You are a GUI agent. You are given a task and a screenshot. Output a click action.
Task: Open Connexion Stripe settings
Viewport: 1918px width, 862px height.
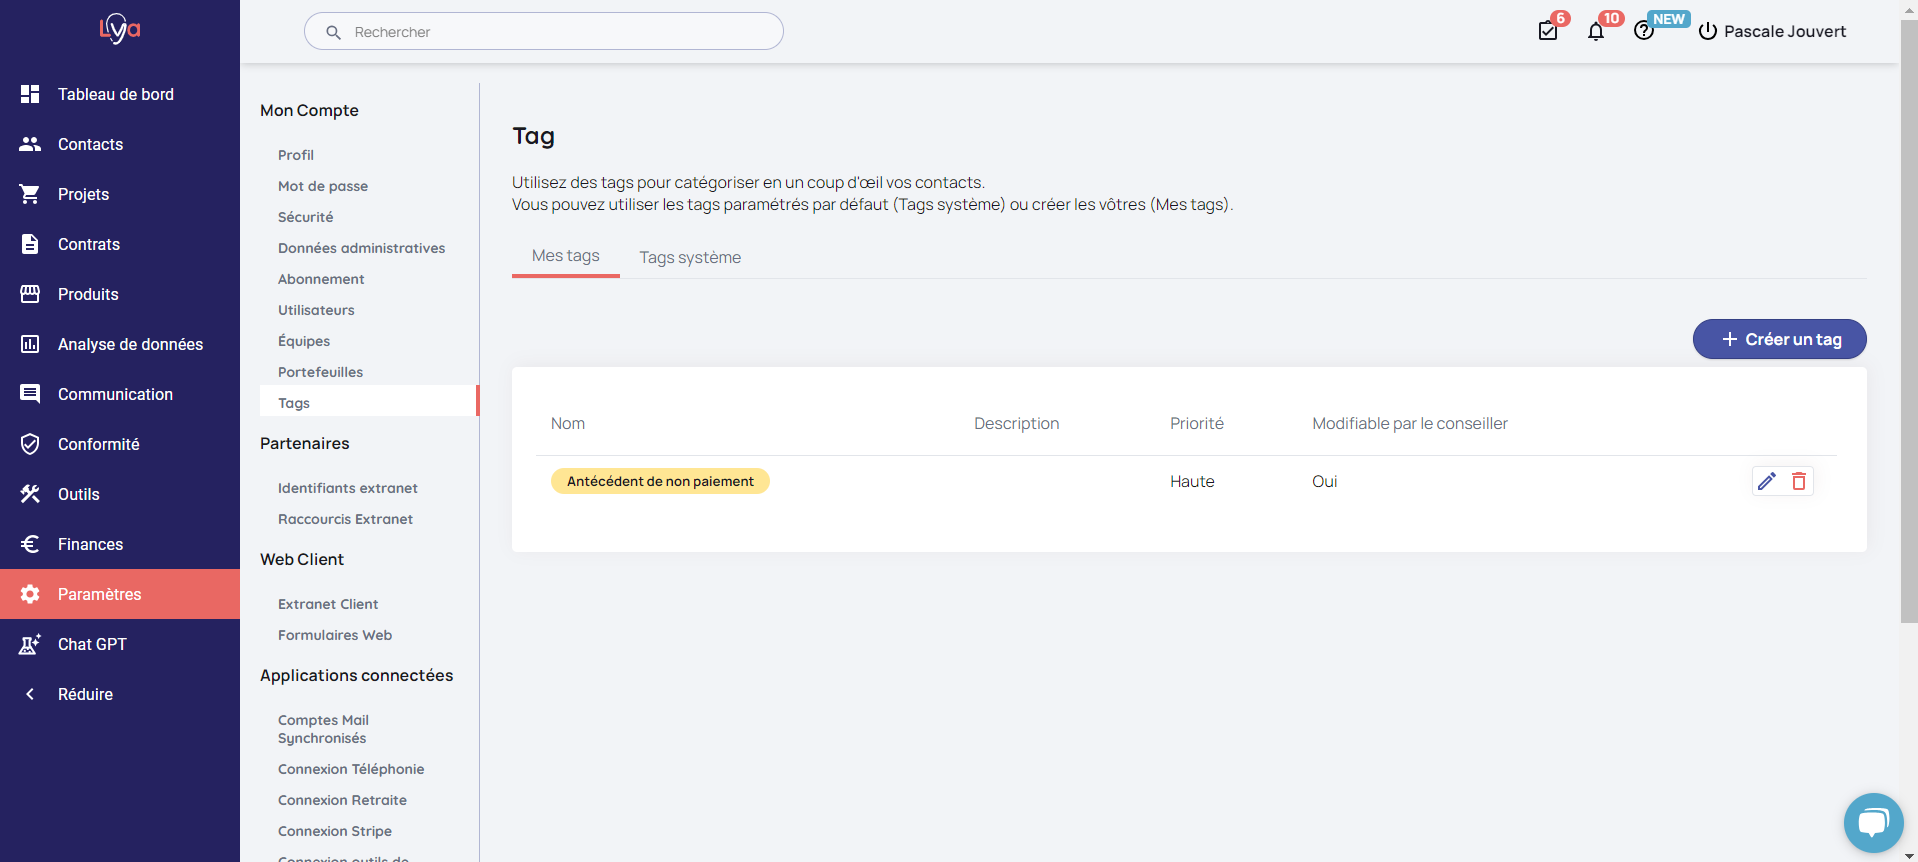point(335,831)
